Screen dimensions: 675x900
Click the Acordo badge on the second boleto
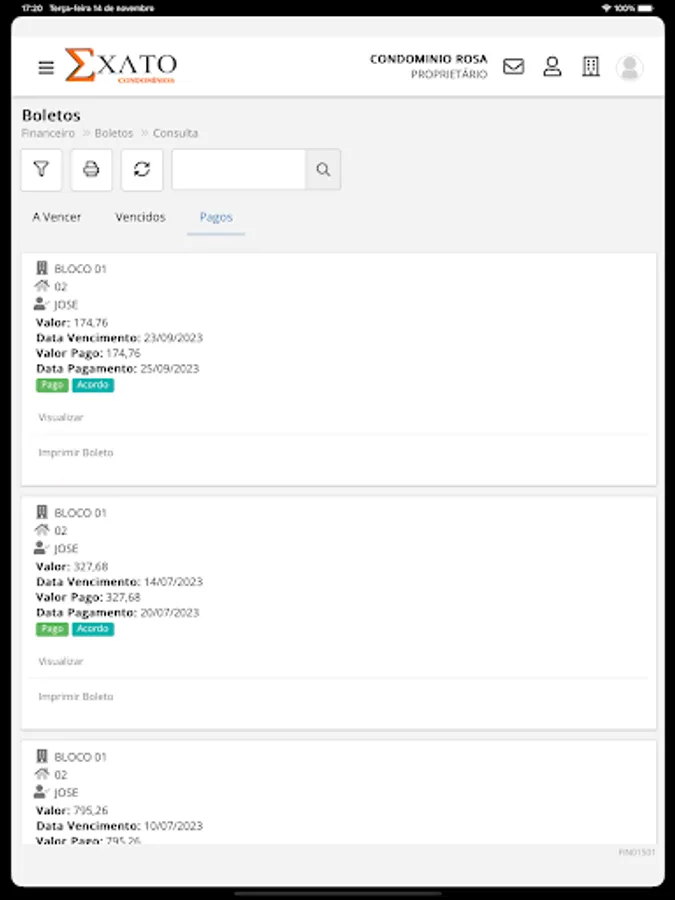[93, 629]
